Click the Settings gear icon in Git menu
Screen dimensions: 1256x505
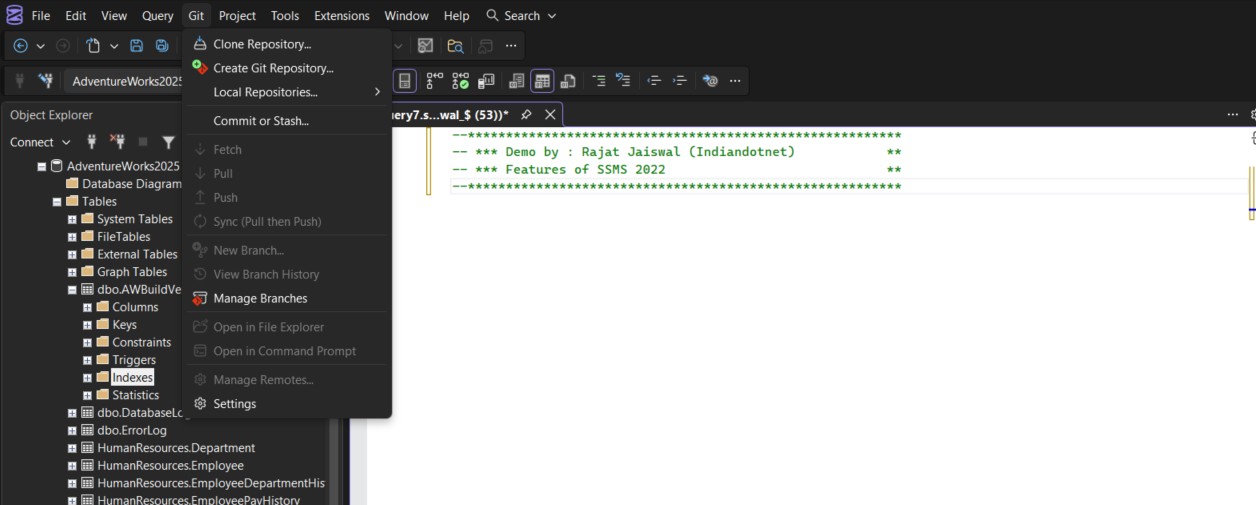(x=200, y=404)
